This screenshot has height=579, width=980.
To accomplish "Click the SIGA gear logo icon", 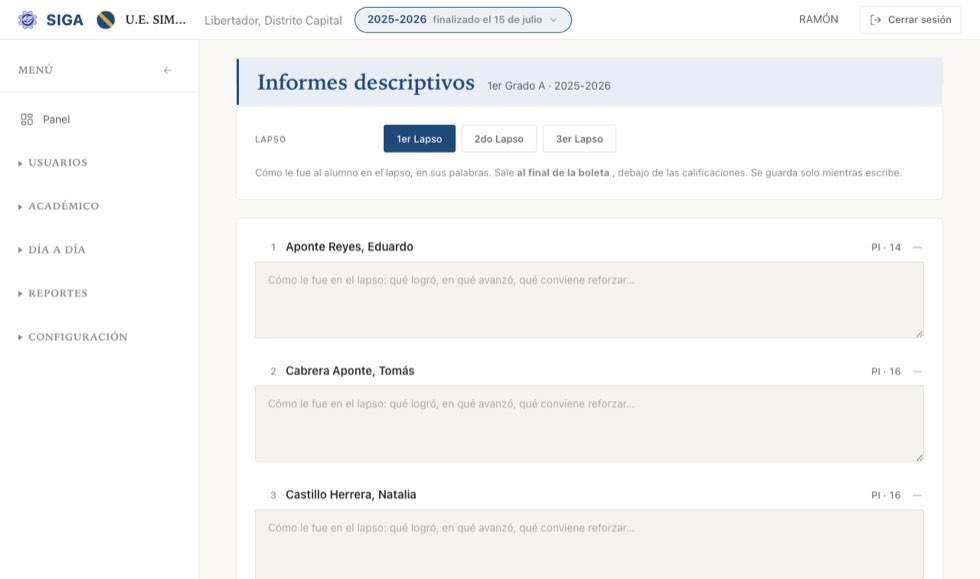I will coord(28,20).
